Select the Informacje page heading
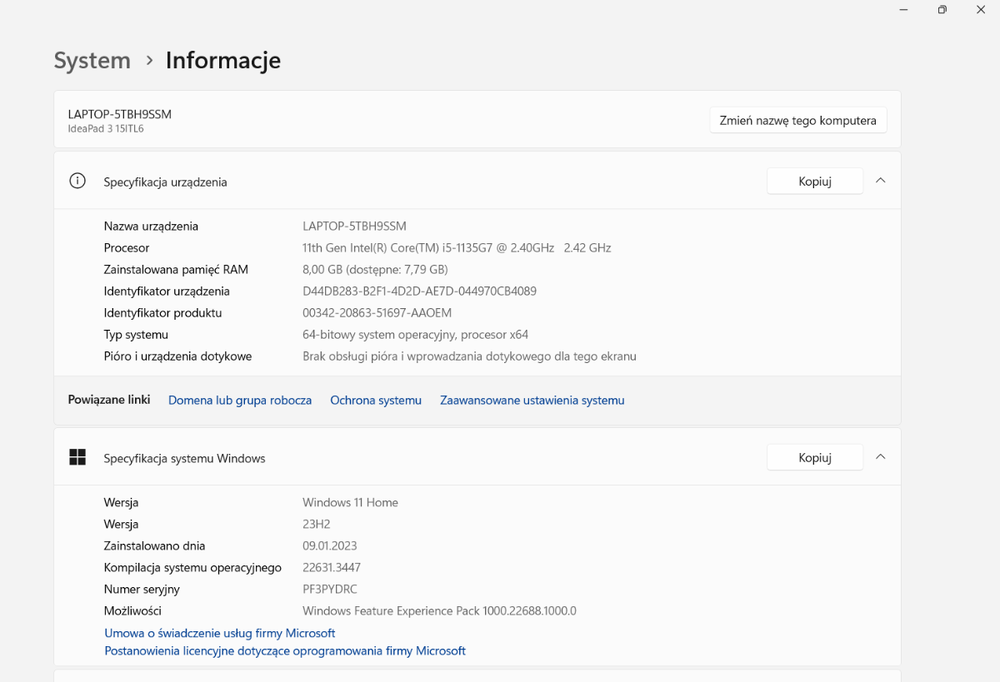This screenshot has width=1000, height=682. click(223, 60)
